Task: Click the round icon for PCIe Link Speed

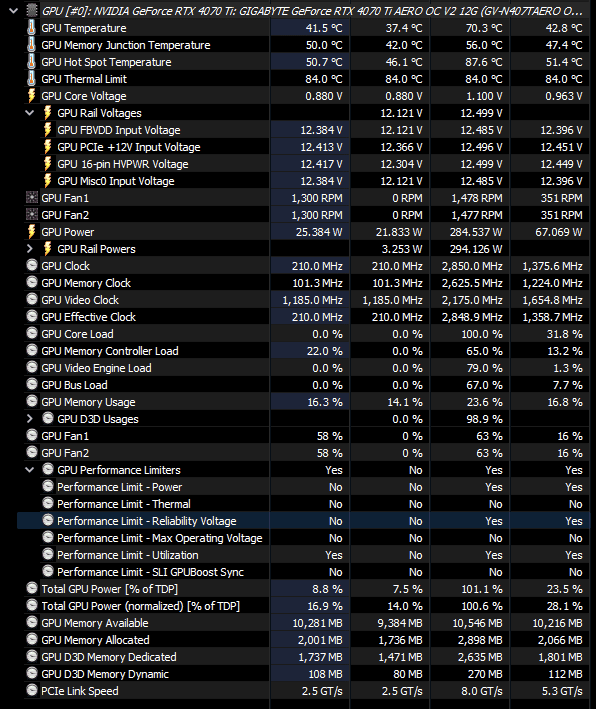Action: (x=32, y=690)
